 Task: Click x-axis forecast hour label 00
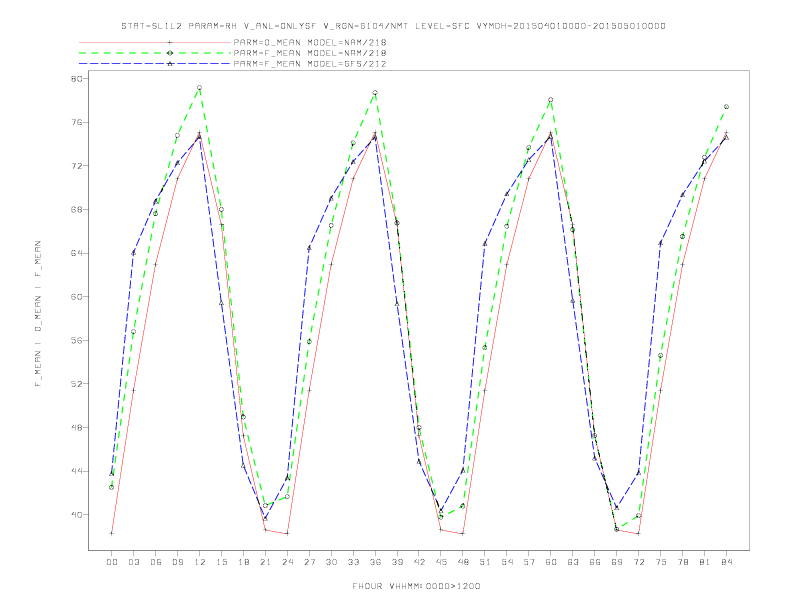point(112,562)
